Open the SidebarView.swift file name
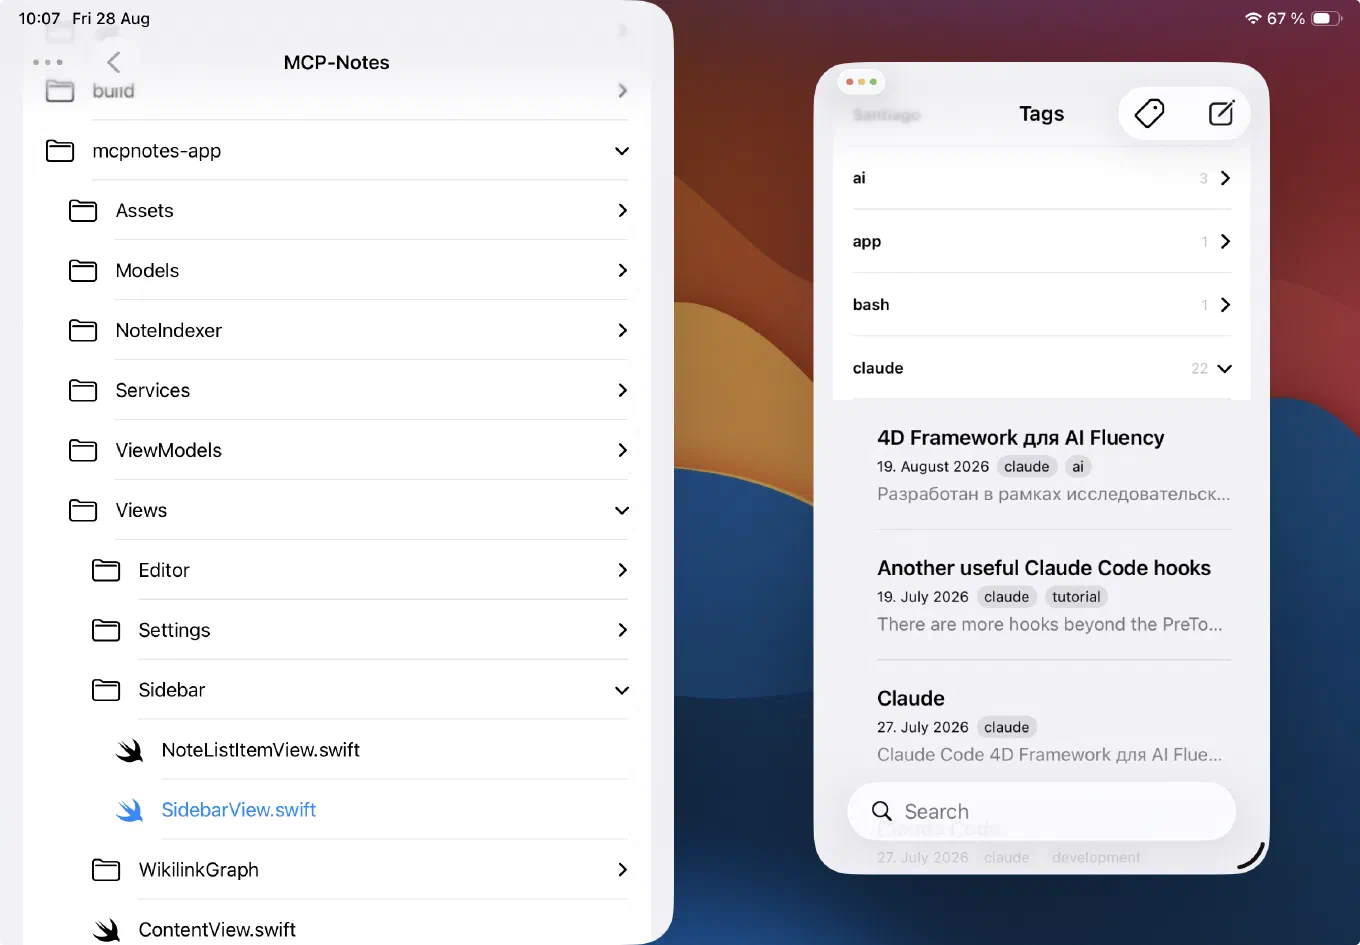 pyautogui.click(x=239, y=810)
